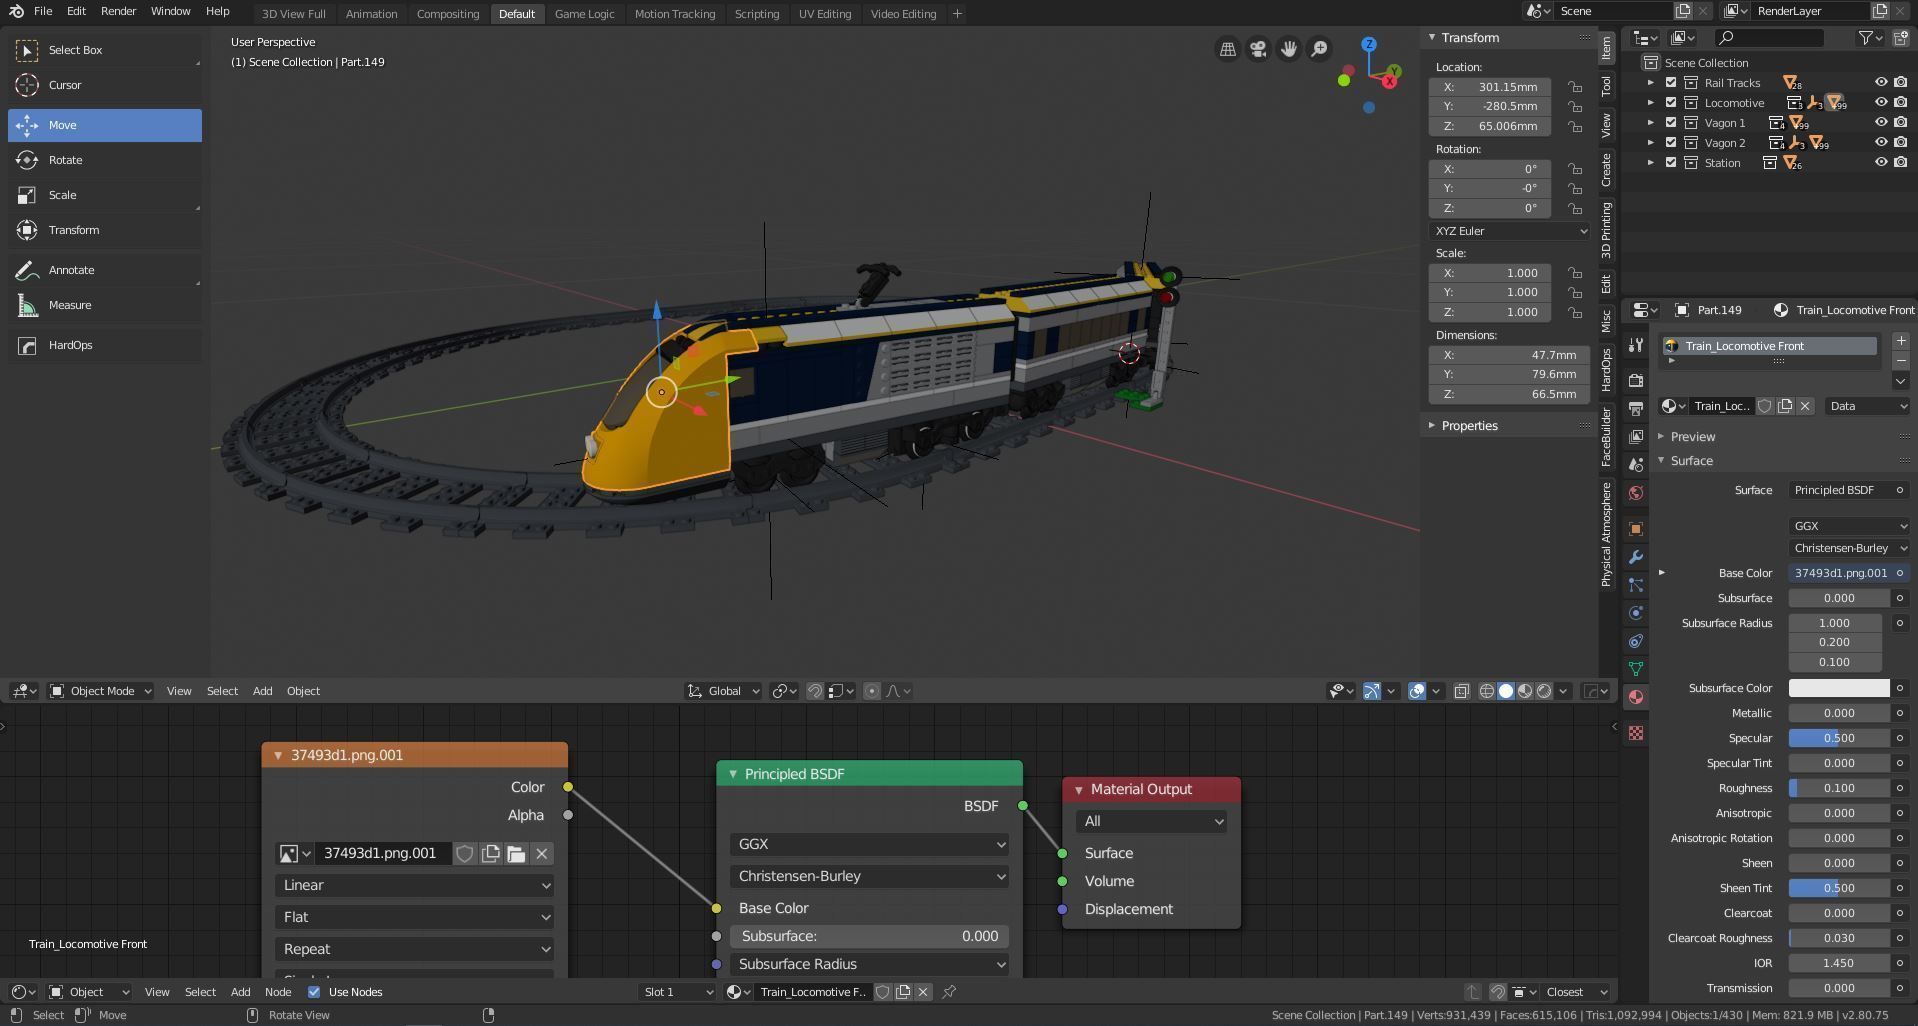1918x1026 pixels.
Task: Choose the Rotate tool
Action: [105, 160]
